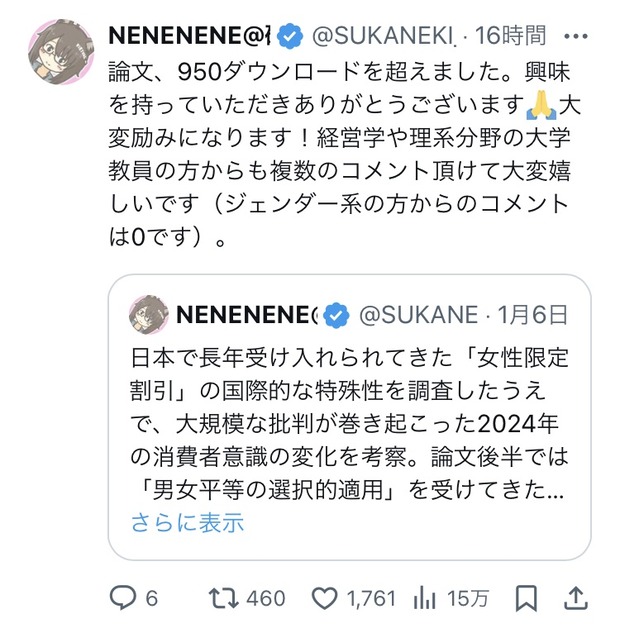Open the 16時間 timestamp
This screenshot has width=620, height=633.
tap(510, 35)
